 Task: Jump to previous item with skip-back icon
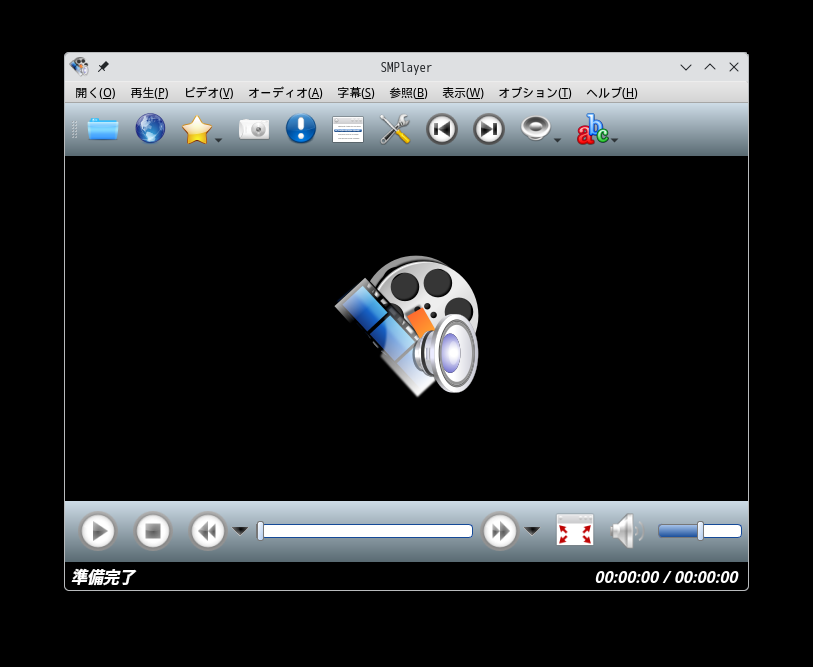pos(441,128)
